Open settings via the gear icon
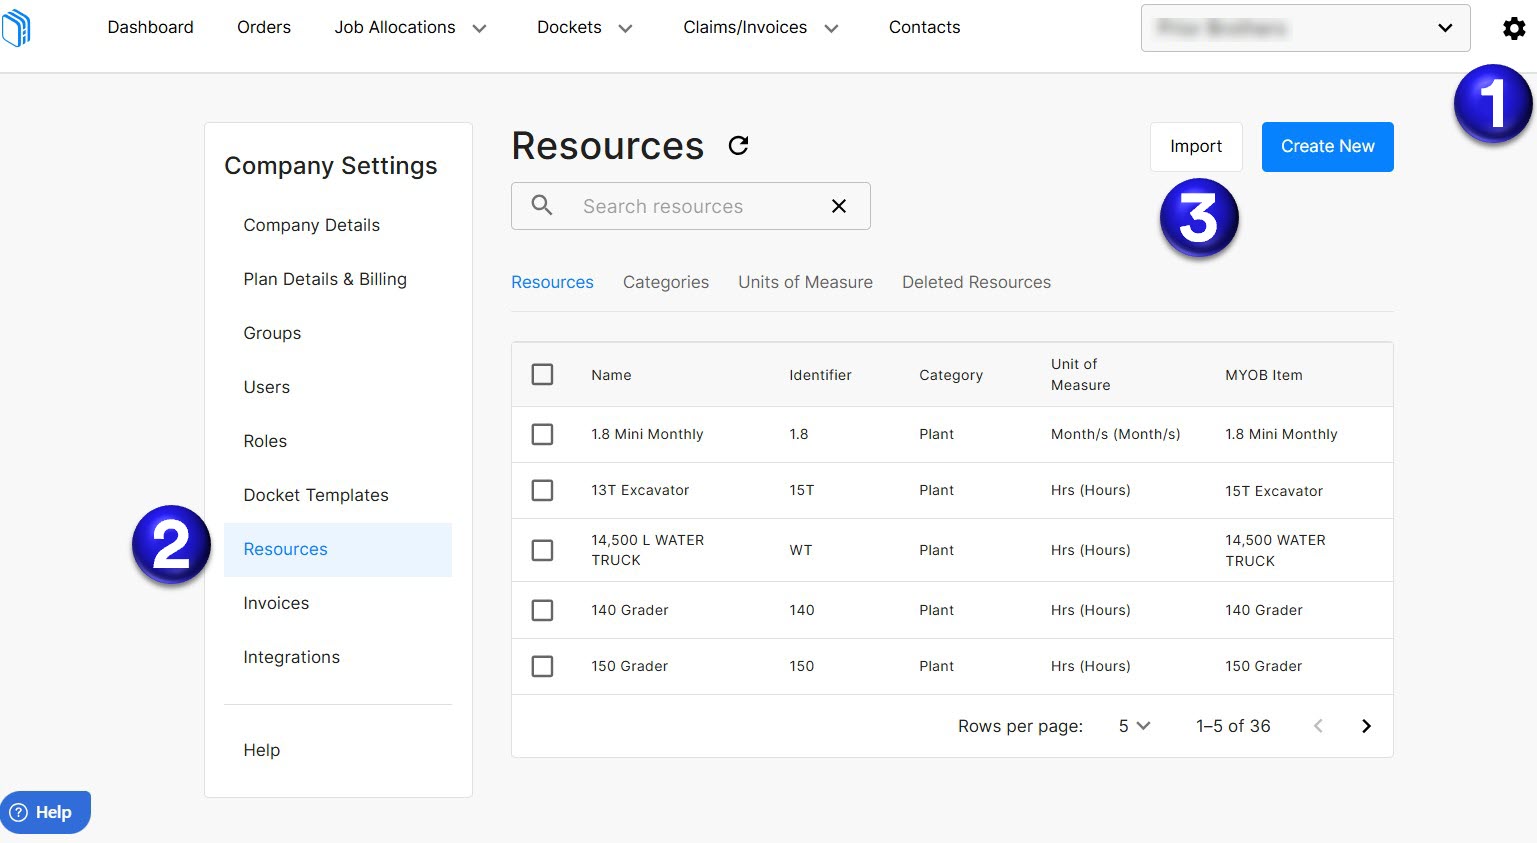Screen dimensions: 1537x843 1514,27
